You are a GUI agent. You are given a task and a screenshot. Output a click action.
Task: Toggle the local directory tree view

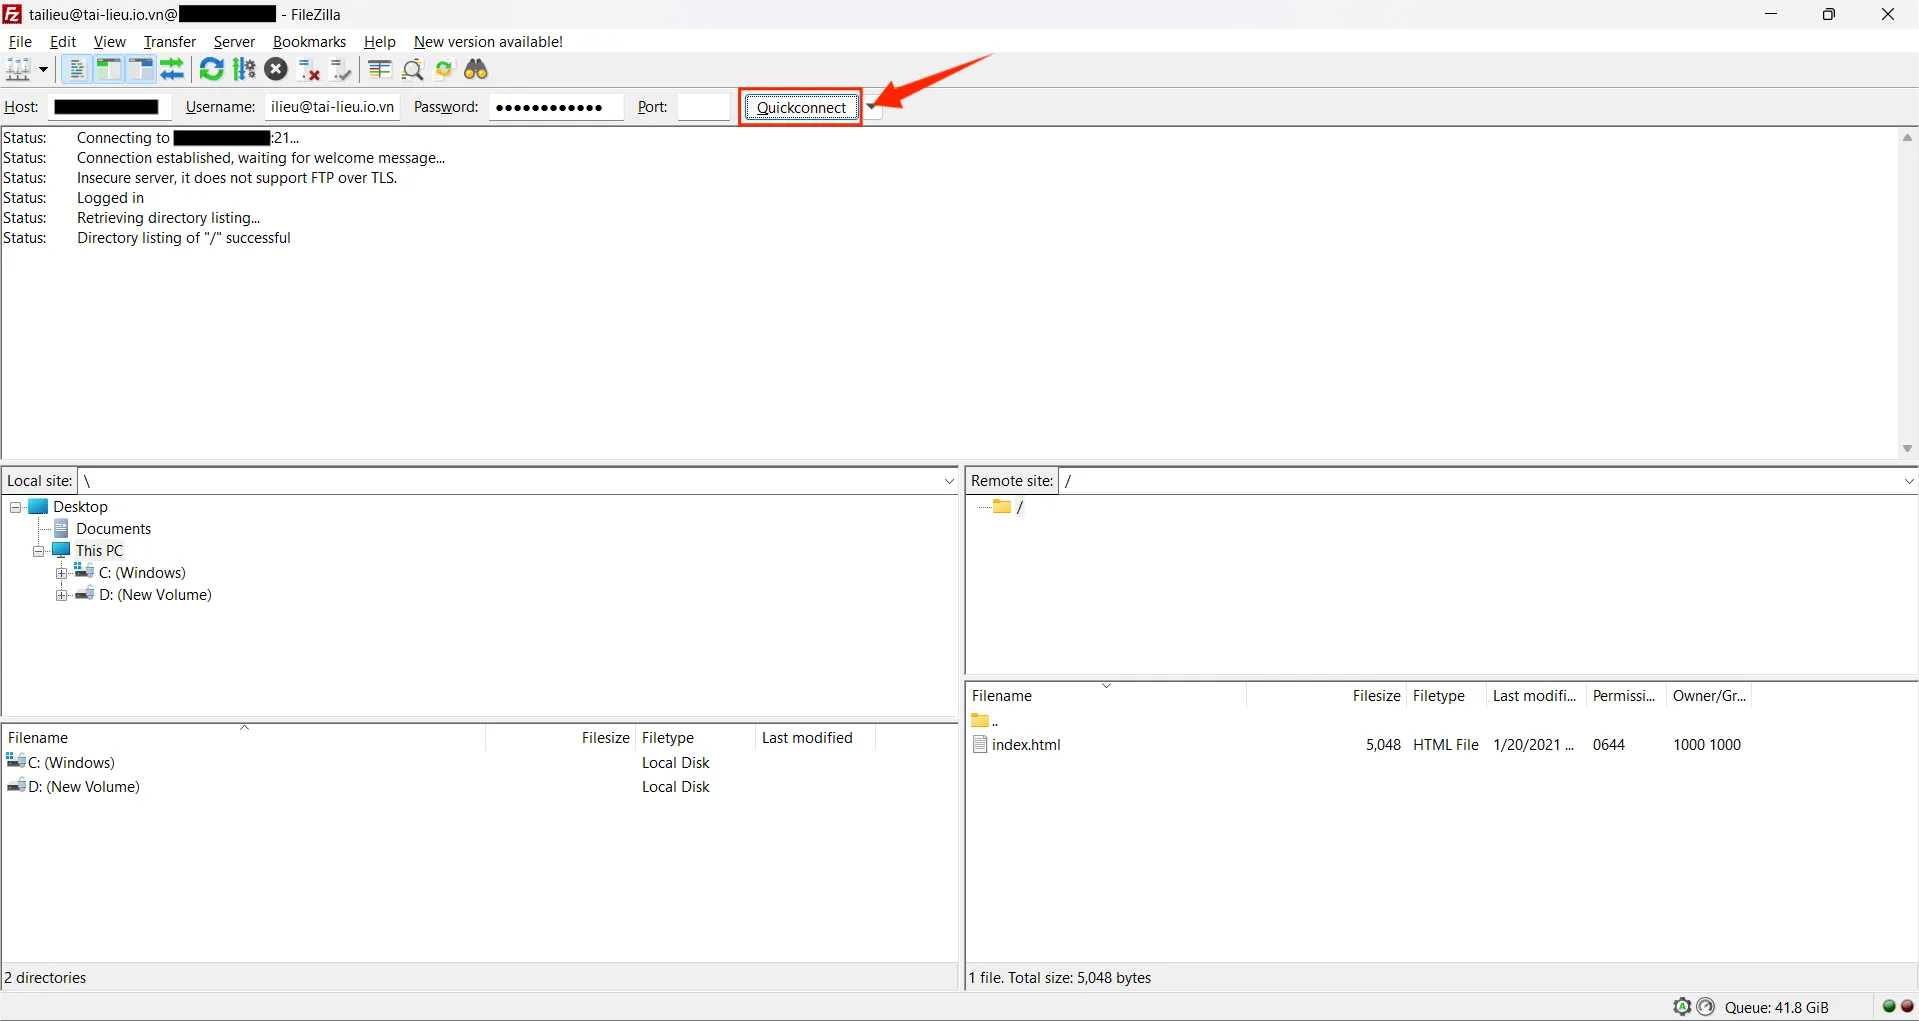point(108,69)
